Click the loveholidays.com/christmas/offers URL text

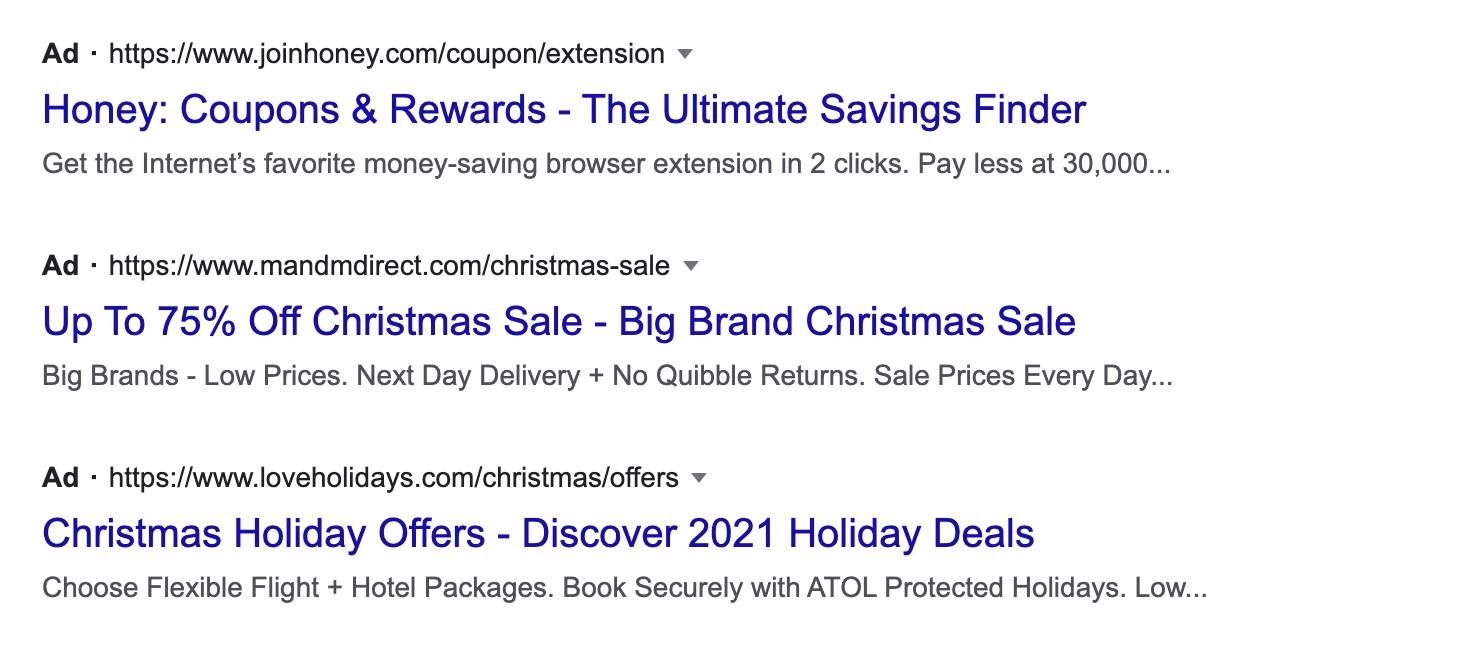393,478
